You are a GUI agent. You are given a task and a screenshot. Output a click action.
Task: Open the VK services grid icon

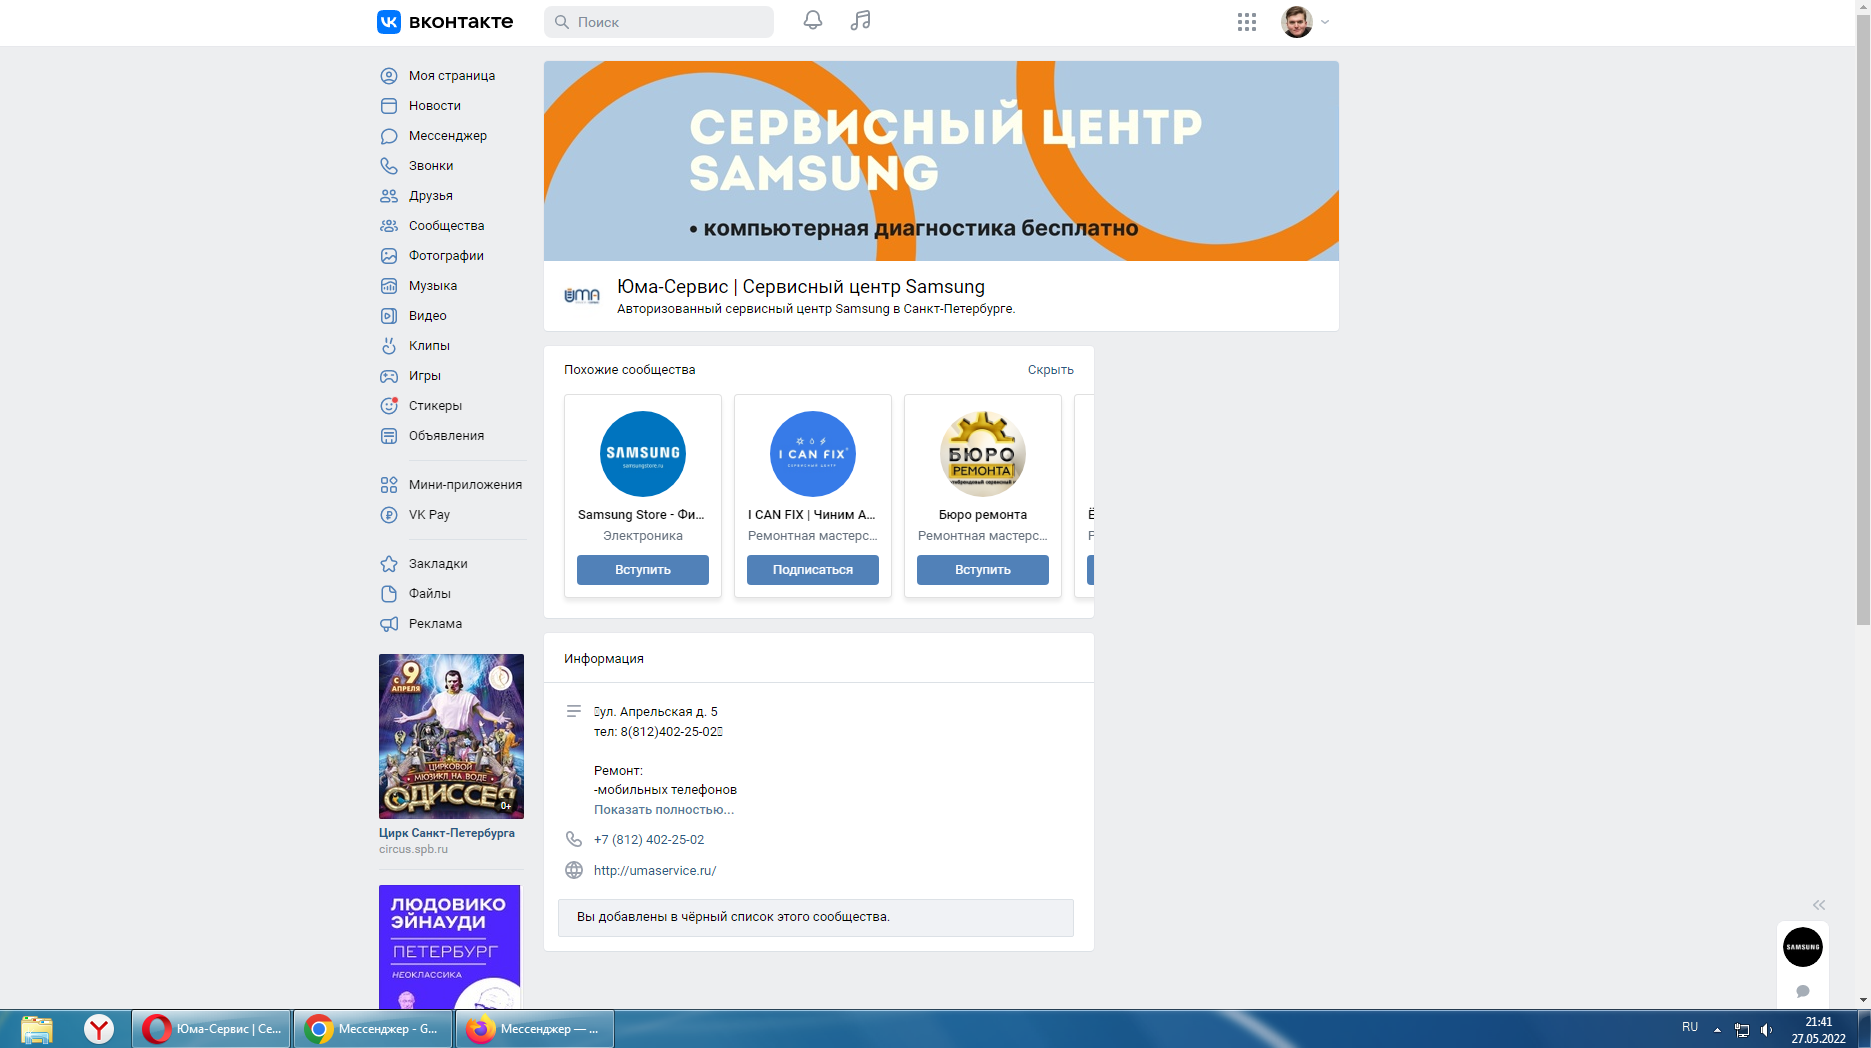1247,22
